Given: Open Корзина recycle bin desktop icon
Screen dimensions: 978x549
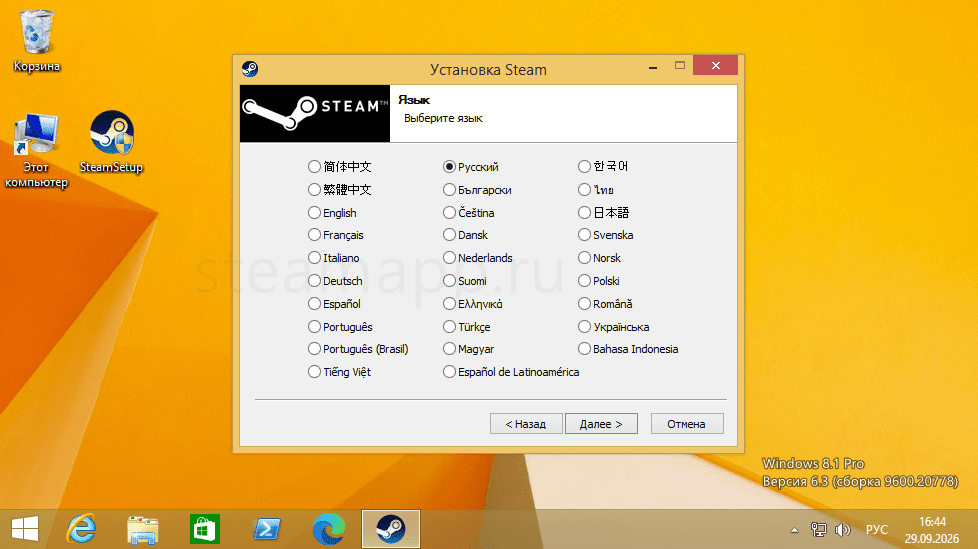Looking at the screenshot, I should [37, 41].
